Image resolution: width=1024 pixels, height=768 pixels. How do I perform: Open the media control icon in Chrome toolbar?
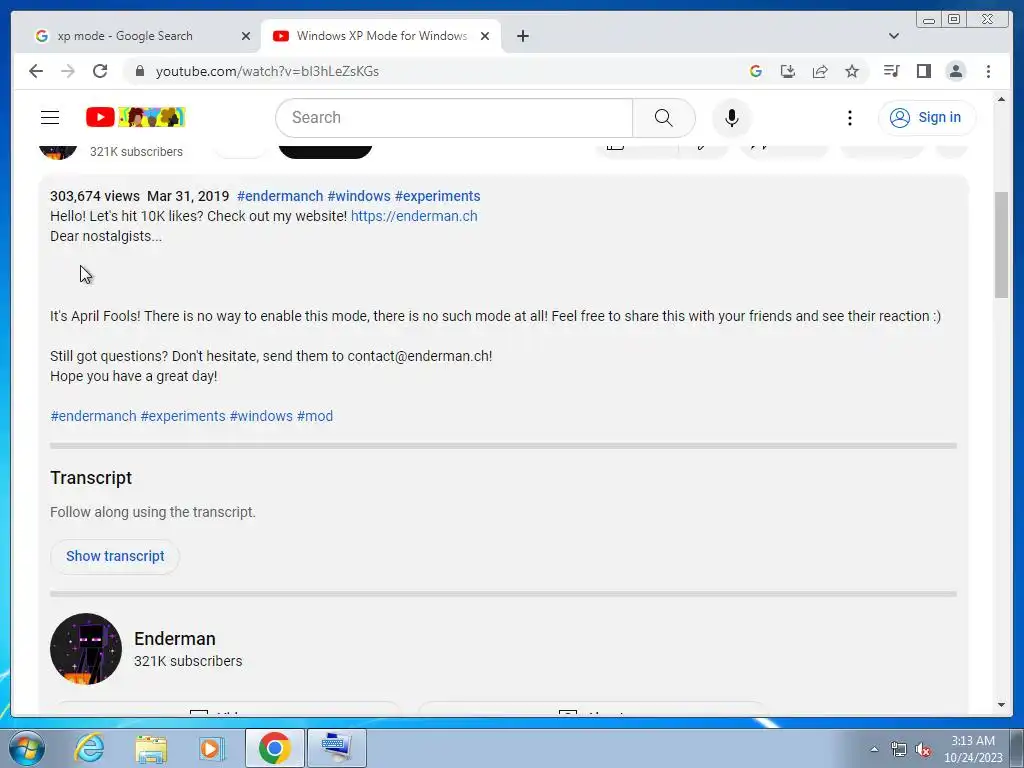(891, 71)
